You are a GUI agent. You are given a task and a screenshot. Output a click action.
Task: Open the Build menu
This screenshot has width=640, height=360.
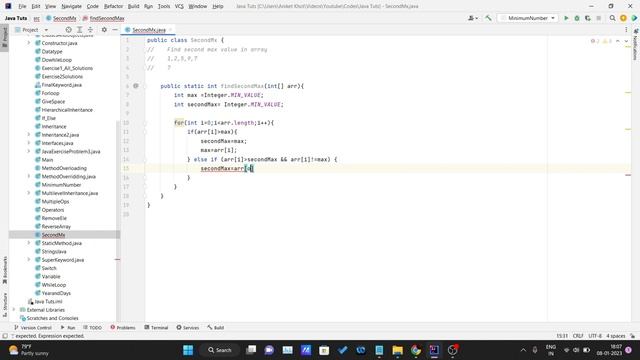[x=133, y=6]
